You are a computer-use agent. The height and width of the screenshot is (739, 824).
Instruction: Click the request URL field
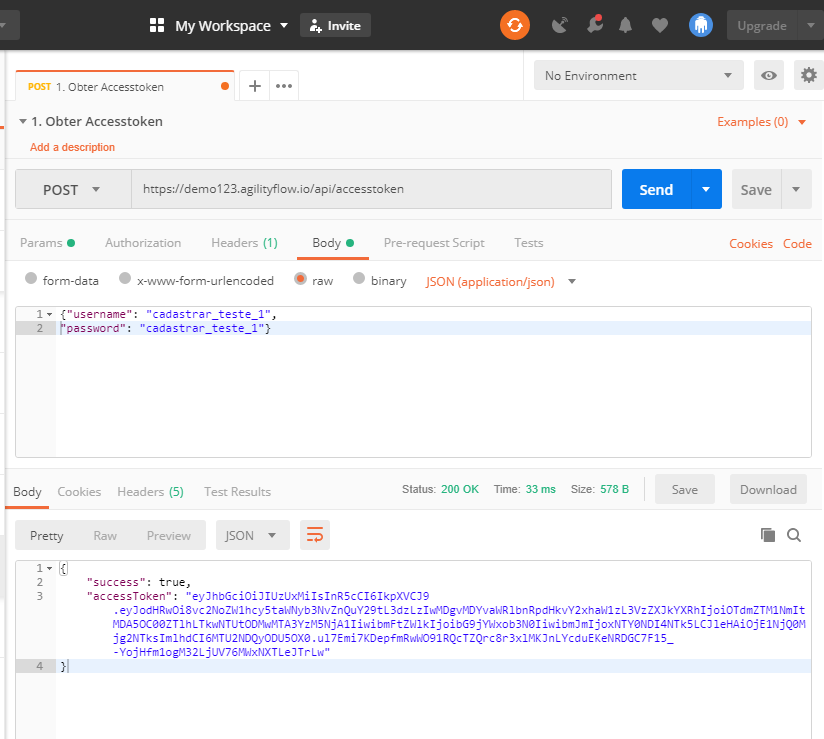tap(372, 189)
